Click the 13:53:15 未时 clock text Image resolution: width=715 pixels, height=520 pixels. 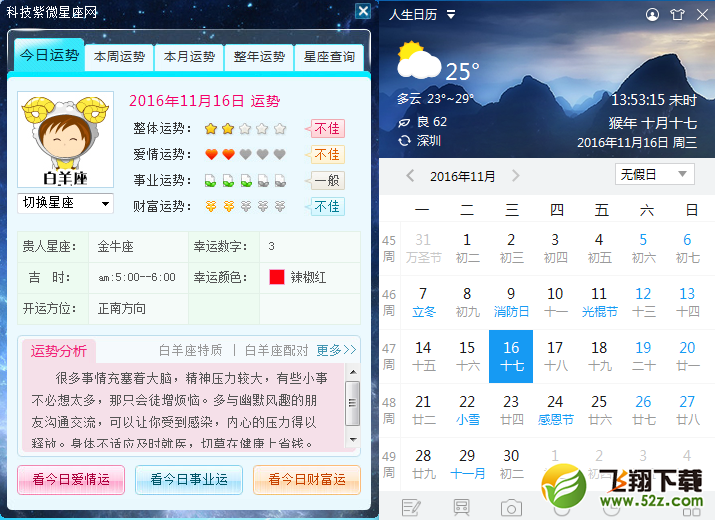coord(653,100)
